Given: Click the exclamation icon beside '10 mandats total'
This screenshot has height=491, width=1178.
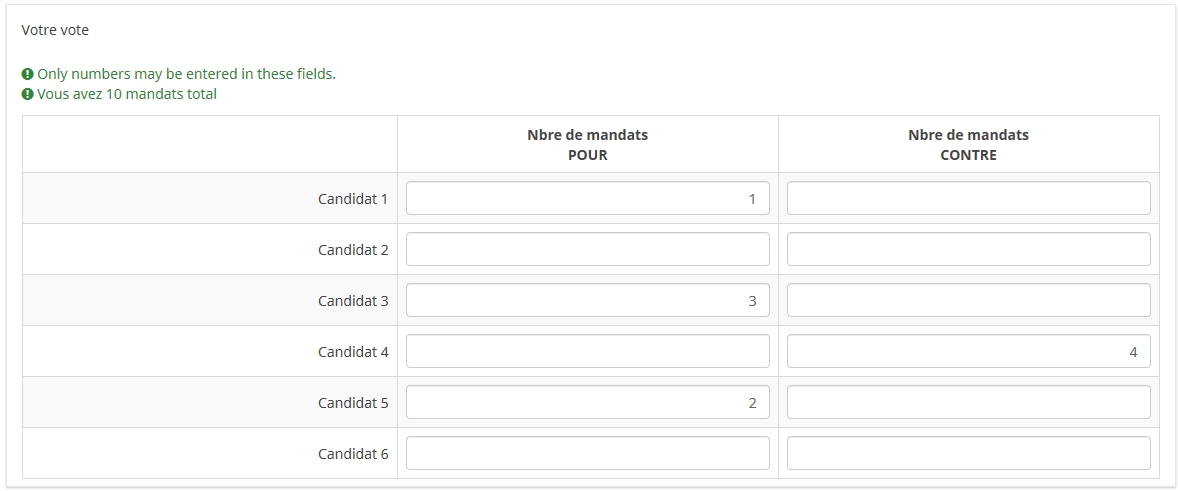Looking at the screenshot, I should (x=28, y=94).
